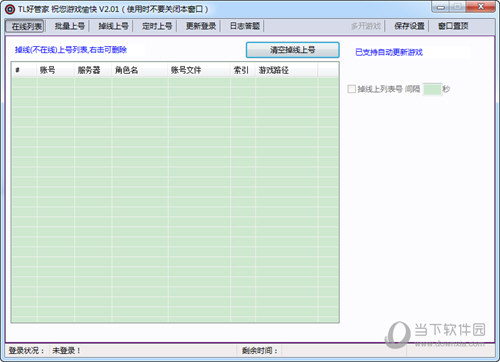Click the 间隔 seconds input field
Screen dimensions: 500x362
pos(432,89)
